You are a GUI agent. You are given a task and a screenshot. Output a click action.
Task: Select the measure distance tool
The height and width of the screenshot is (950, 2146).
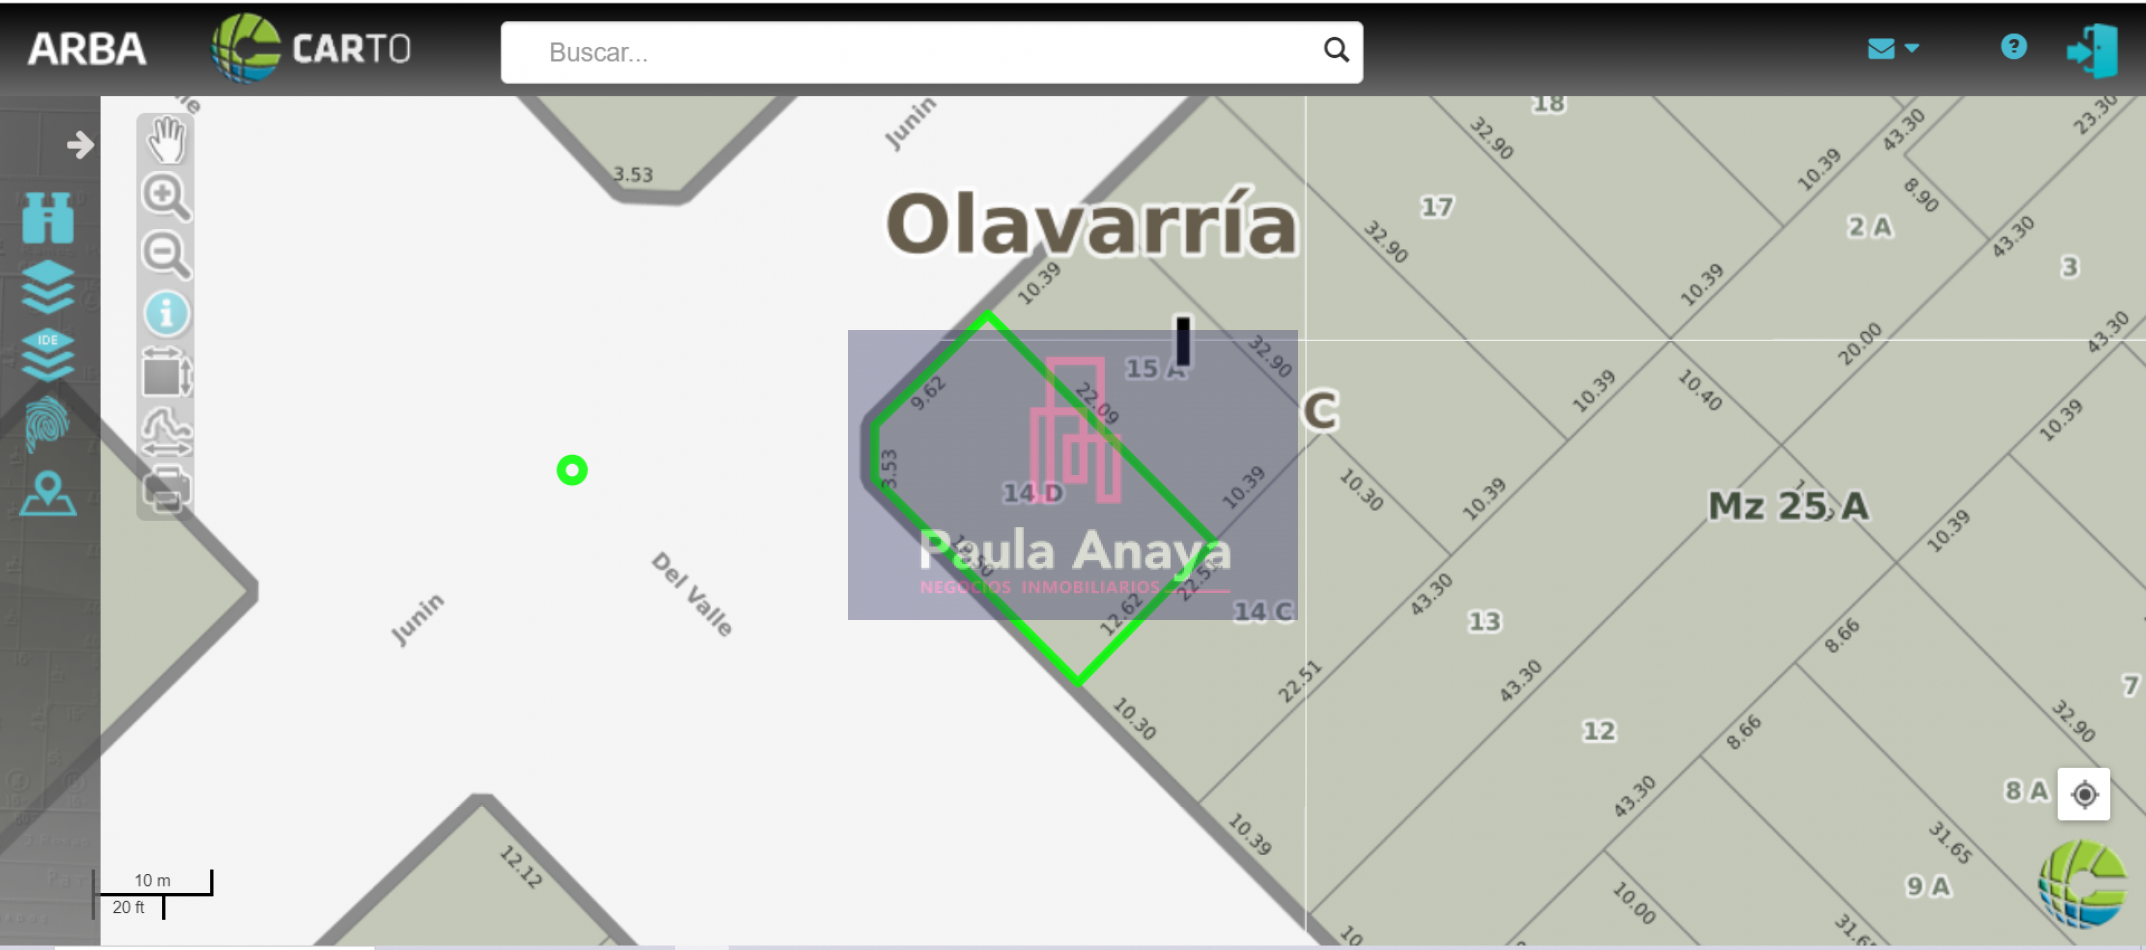(x=166, y=431)
